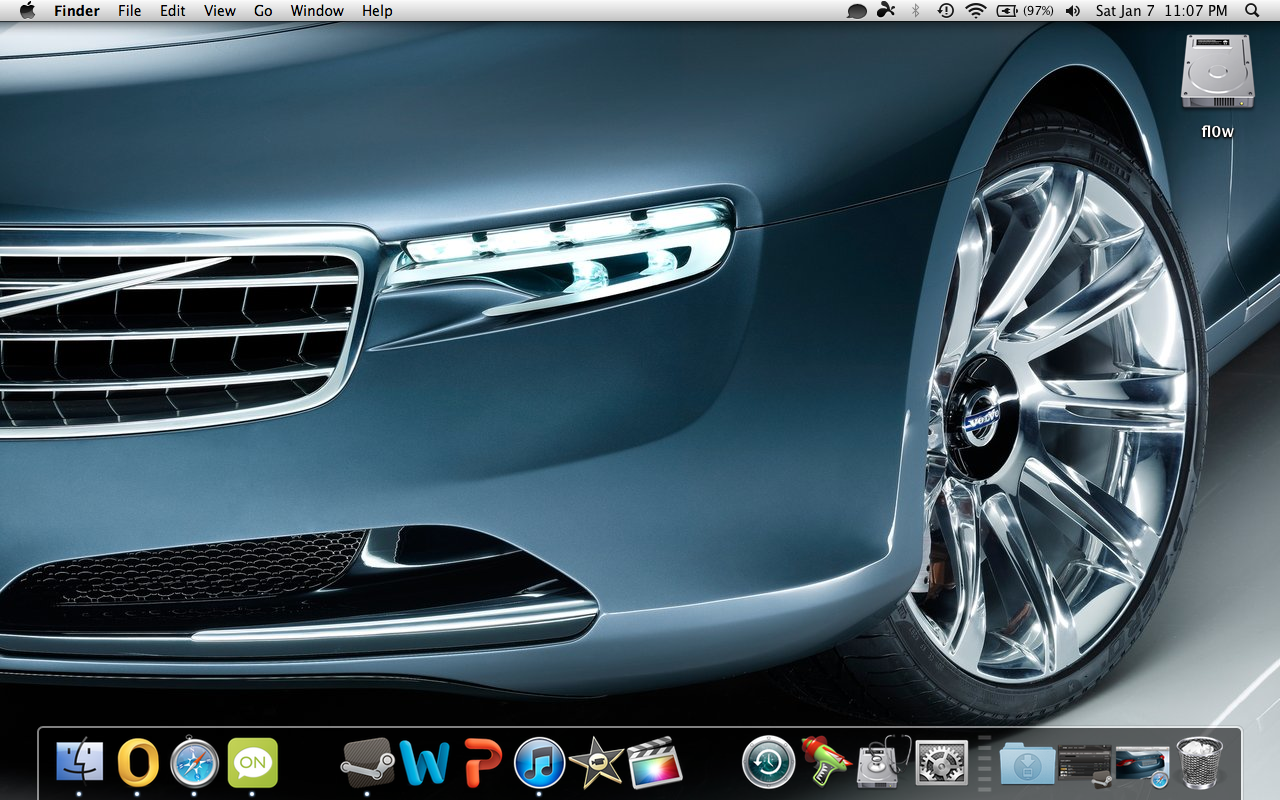Open the dark window stack in Dock

coord(1084,765)
